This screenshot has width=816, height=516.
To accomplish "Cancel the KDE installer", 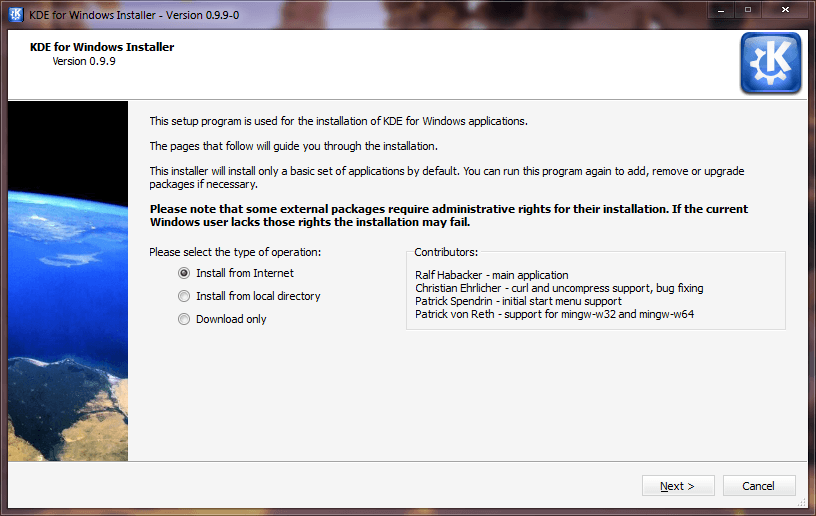I will click(x=759, y=486).
